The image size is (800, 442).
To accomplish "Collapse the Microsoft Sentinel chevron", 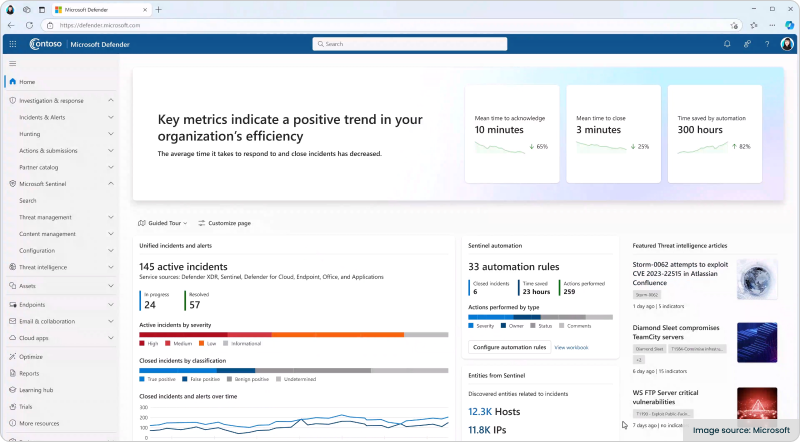I will (x=111, y=184).
